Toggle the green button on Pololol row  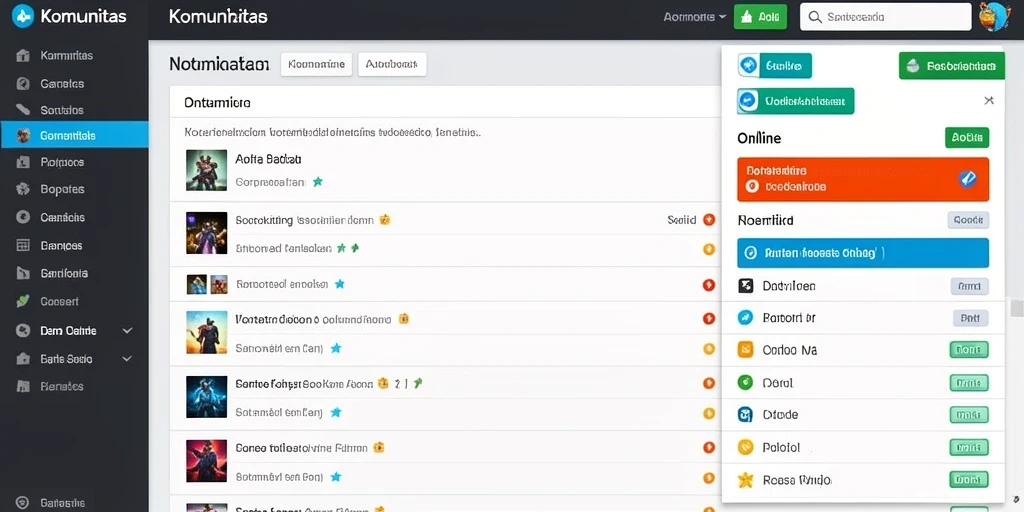click(968, 447)
